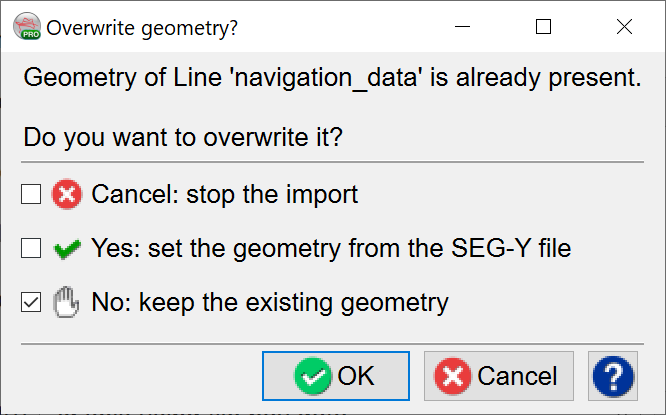
Task: Click the "Do you want to overwrite it?" message
Action: point(183,137)
